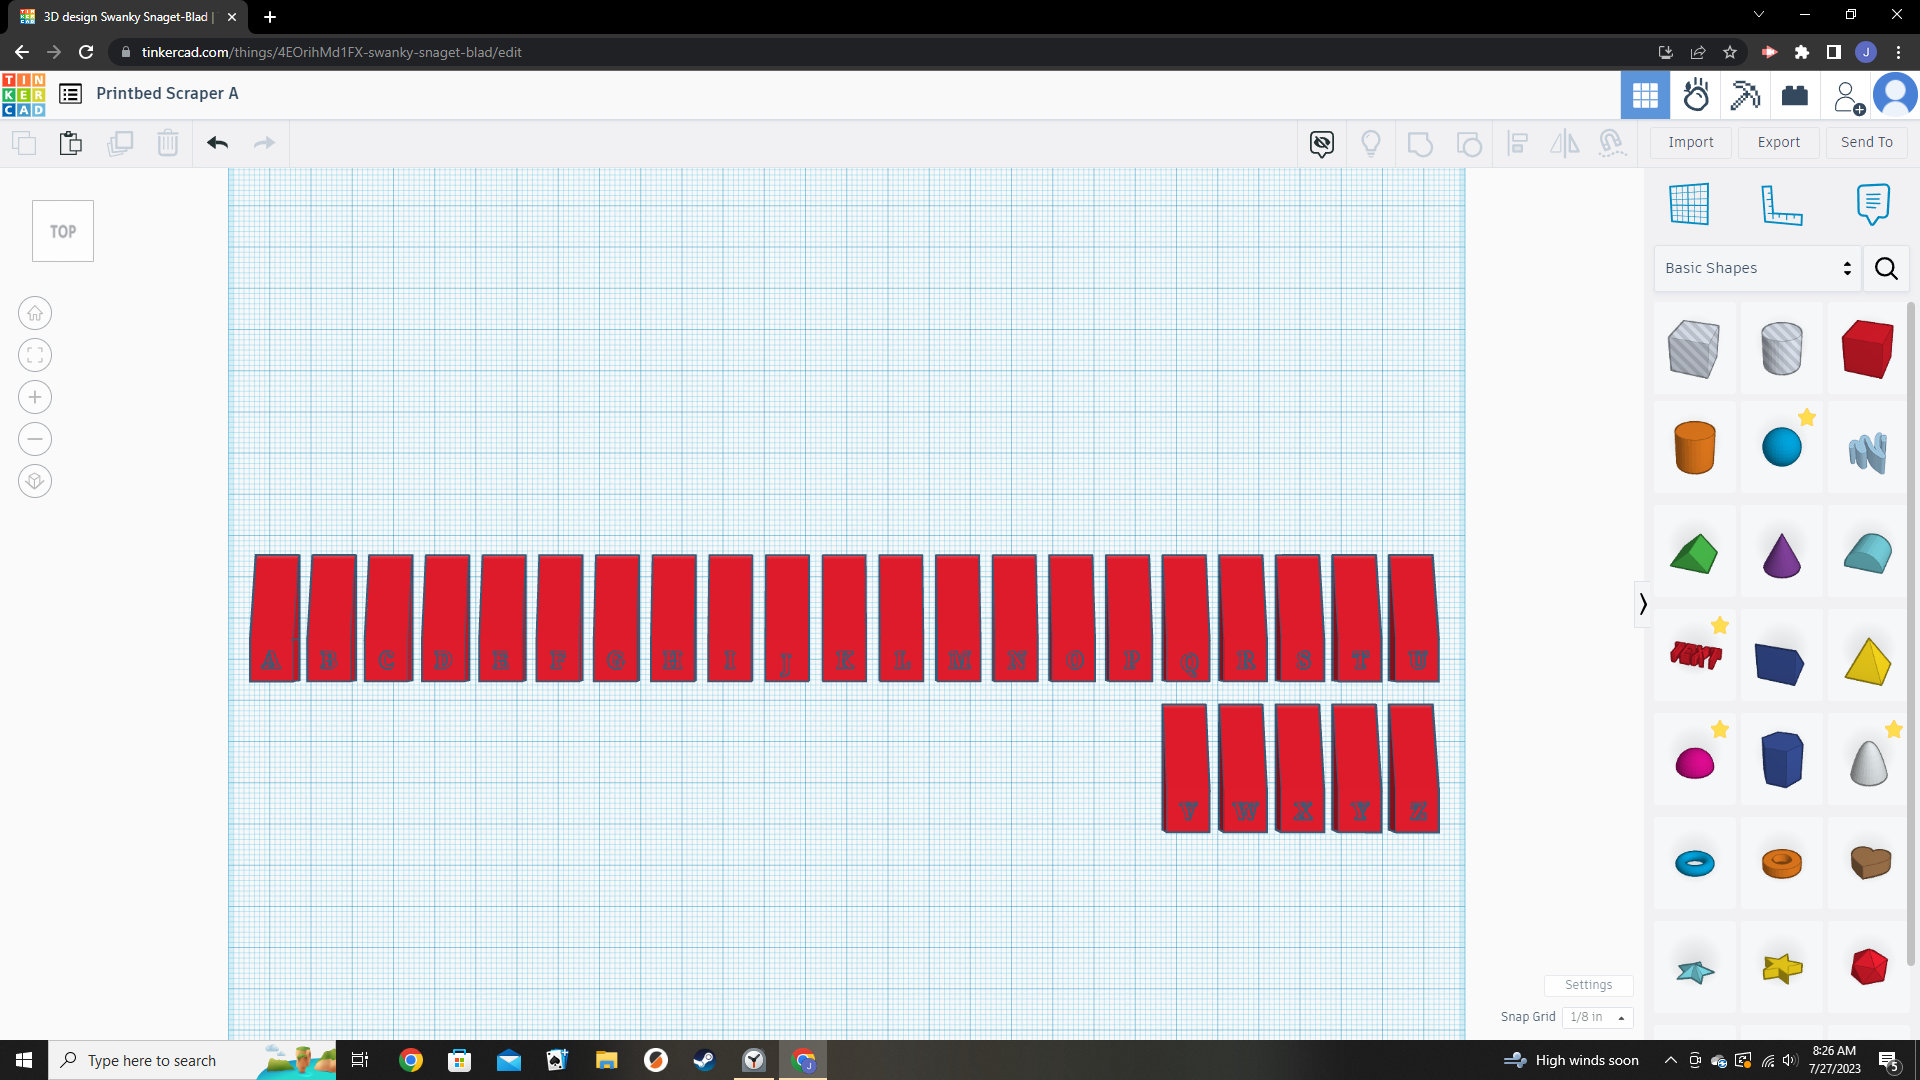The image size is (1920, 1080).
Task: Open the Tinkercad tutorials hand icon
Action: point(1696,95)
